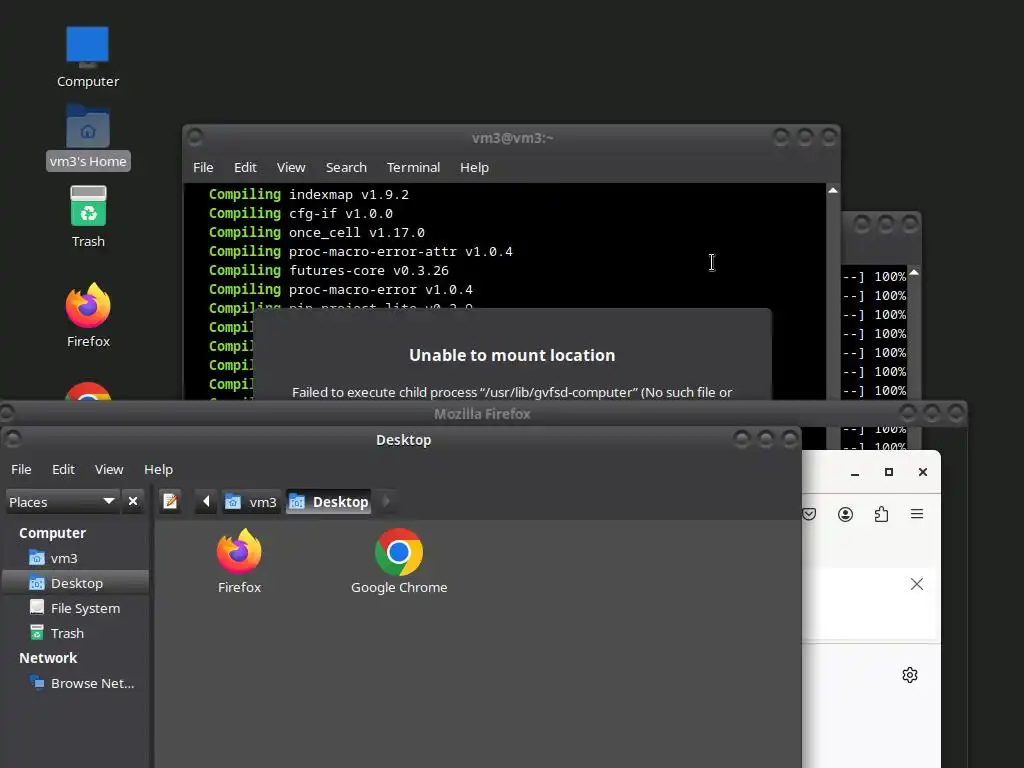
Task: Open the Edit menu in Desktop window
Action: click(63, 470)
